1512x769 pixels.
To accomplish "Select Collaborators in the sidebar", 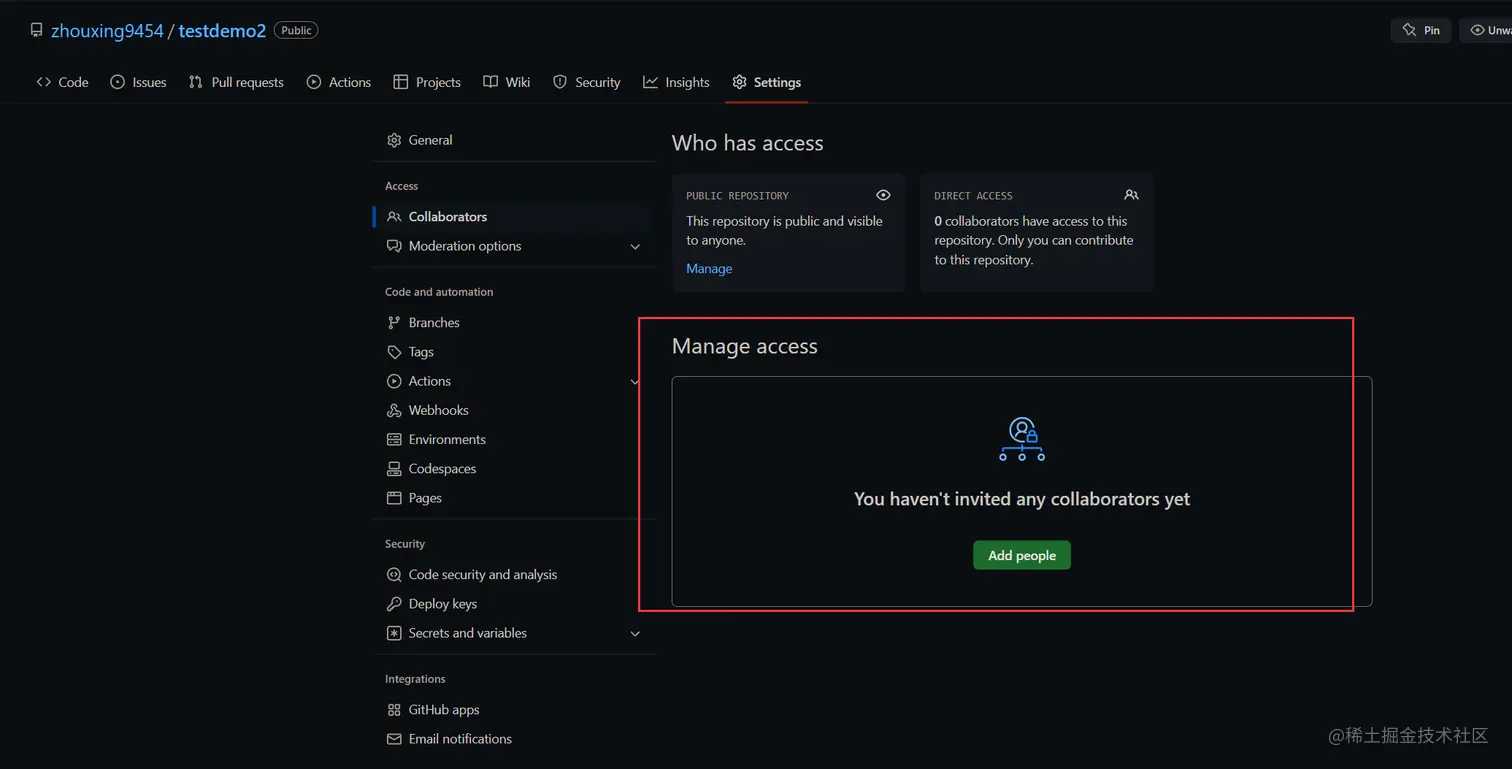I will pos(511,216).
